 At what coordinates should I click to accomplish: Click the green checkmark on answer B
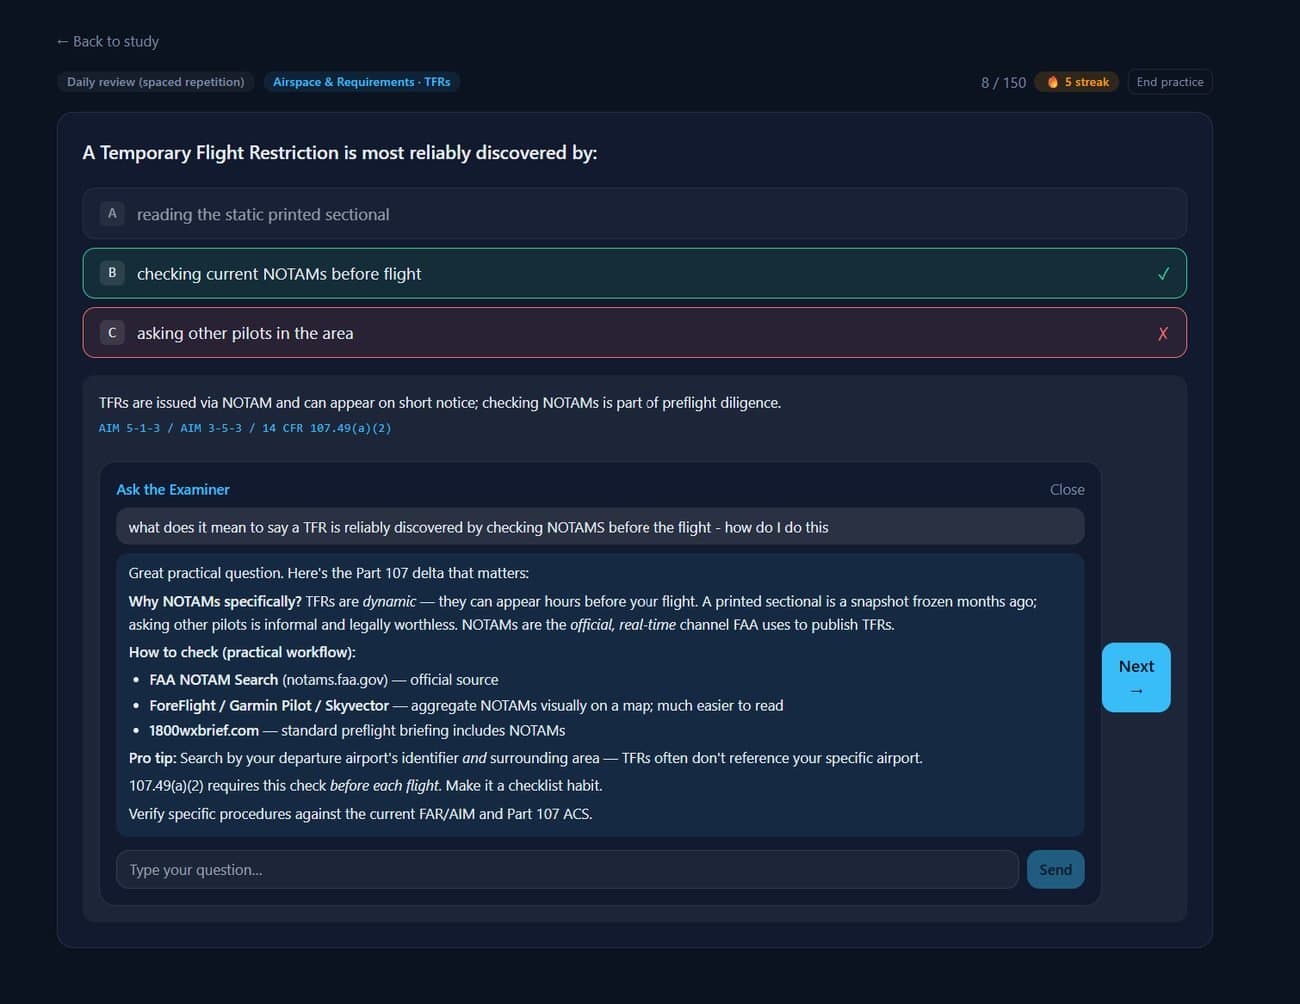(x=1163, y=273)
